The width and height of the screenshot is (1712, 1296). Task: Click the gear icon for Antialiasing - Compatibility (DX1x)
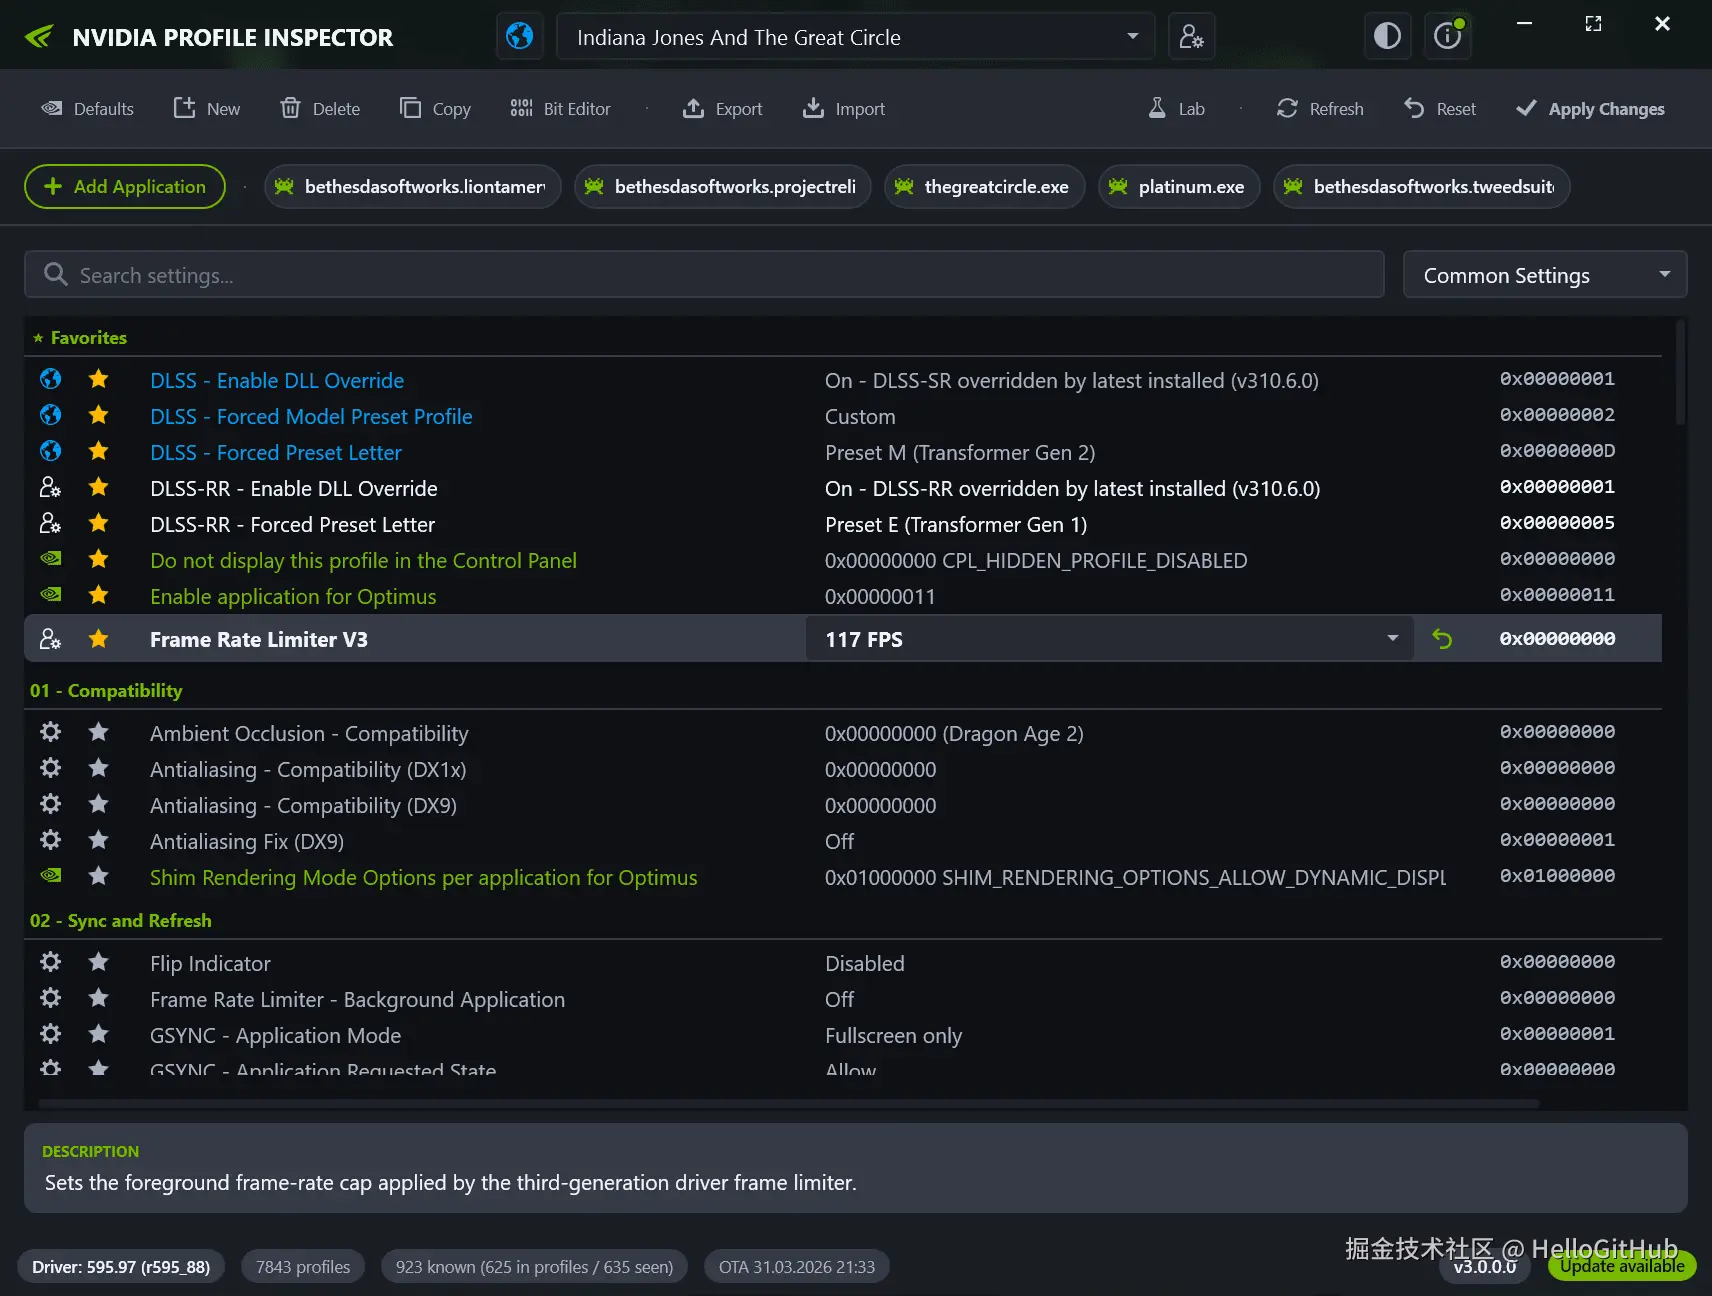pos(50,768)
